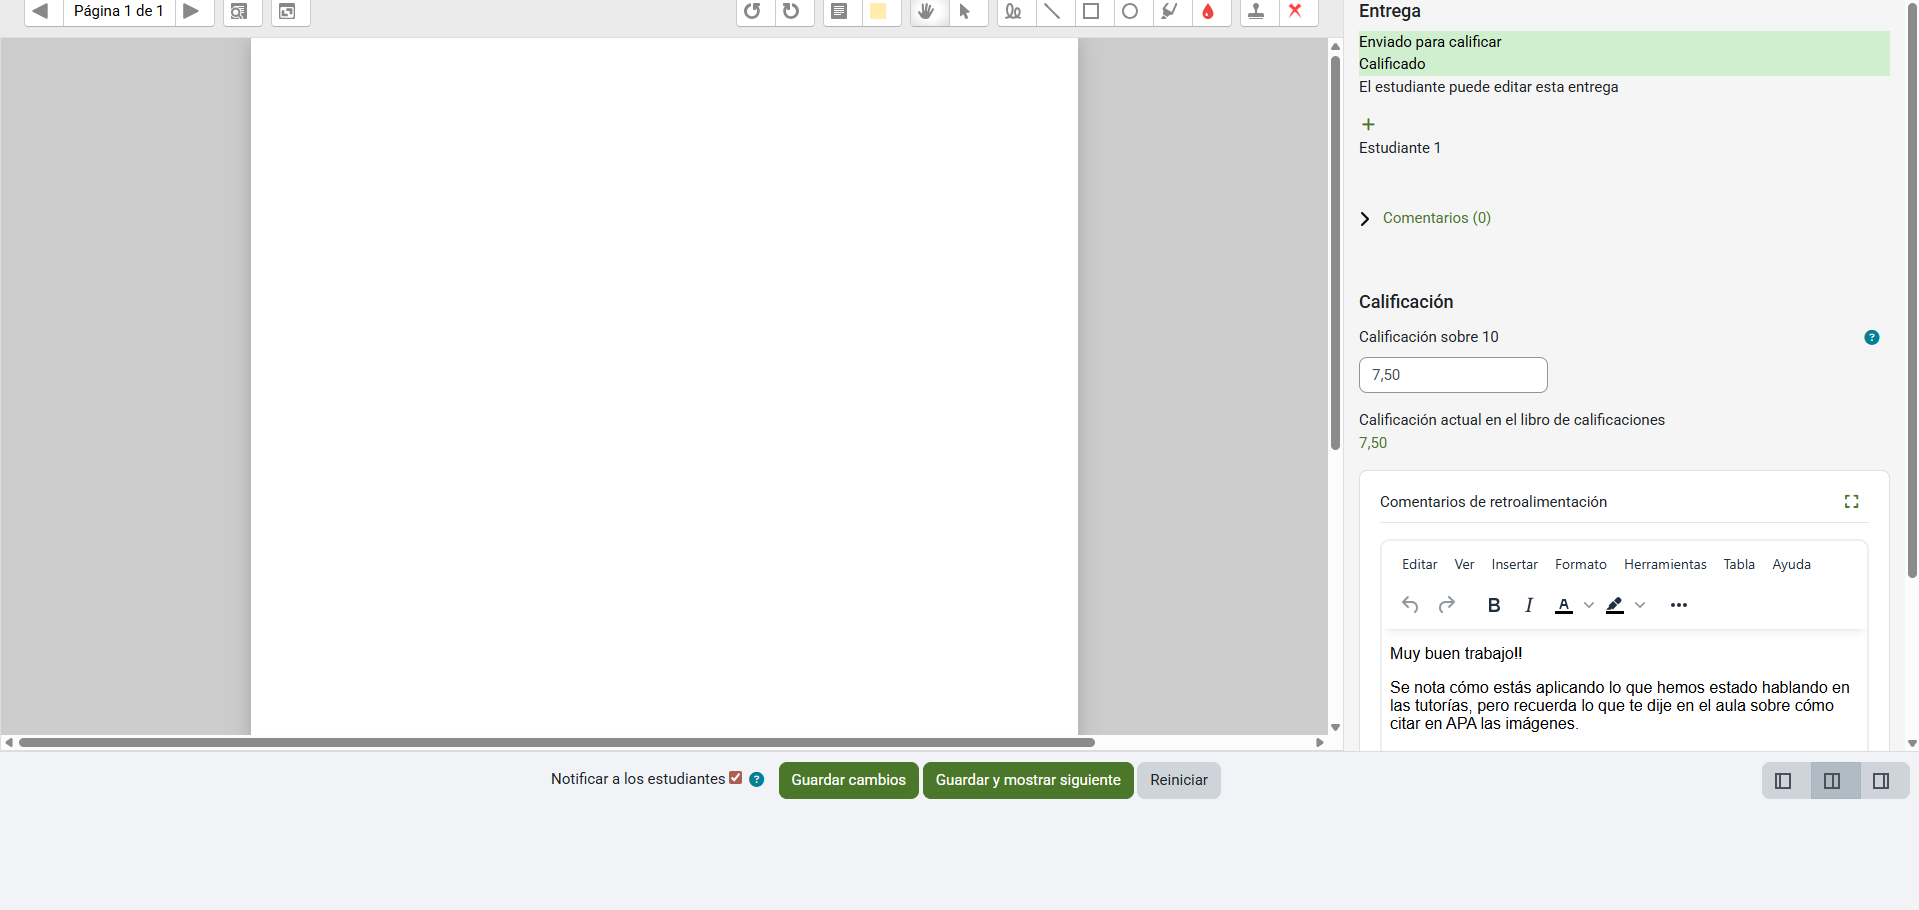Open the Insertar editor menu
Viewport: 1919px width, 910px height.
click(1514, 564)
